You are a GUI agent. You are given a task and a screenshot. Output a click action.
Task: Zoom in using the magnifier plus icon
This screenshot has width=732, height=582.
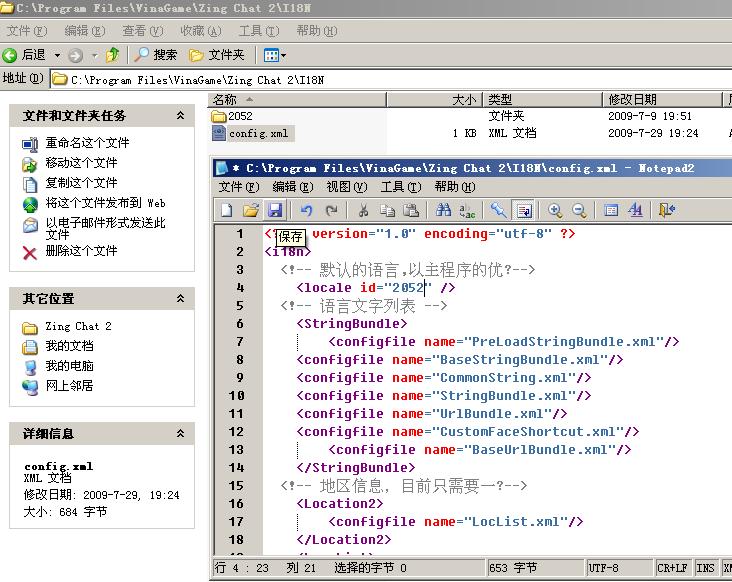click(555, 210)
